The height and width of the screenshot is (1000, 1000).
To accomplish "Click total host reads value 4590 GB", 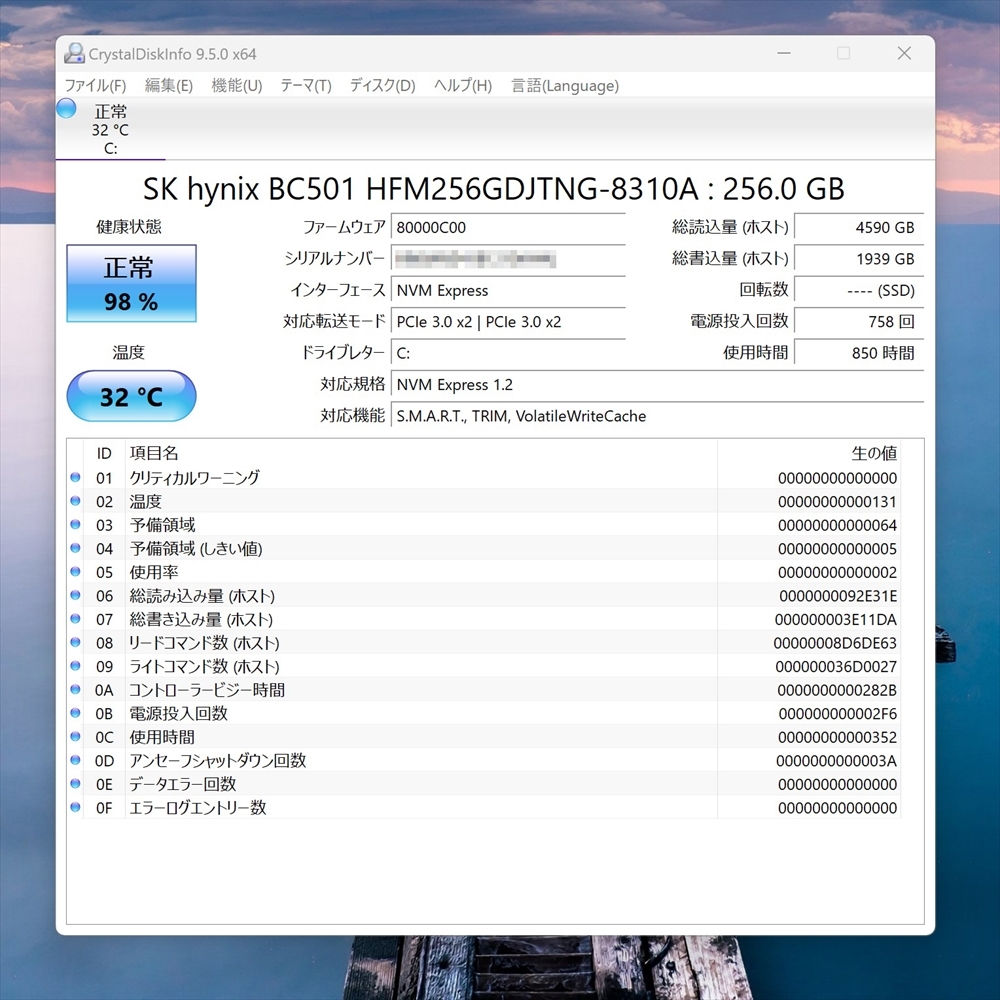I will (859, 228).
